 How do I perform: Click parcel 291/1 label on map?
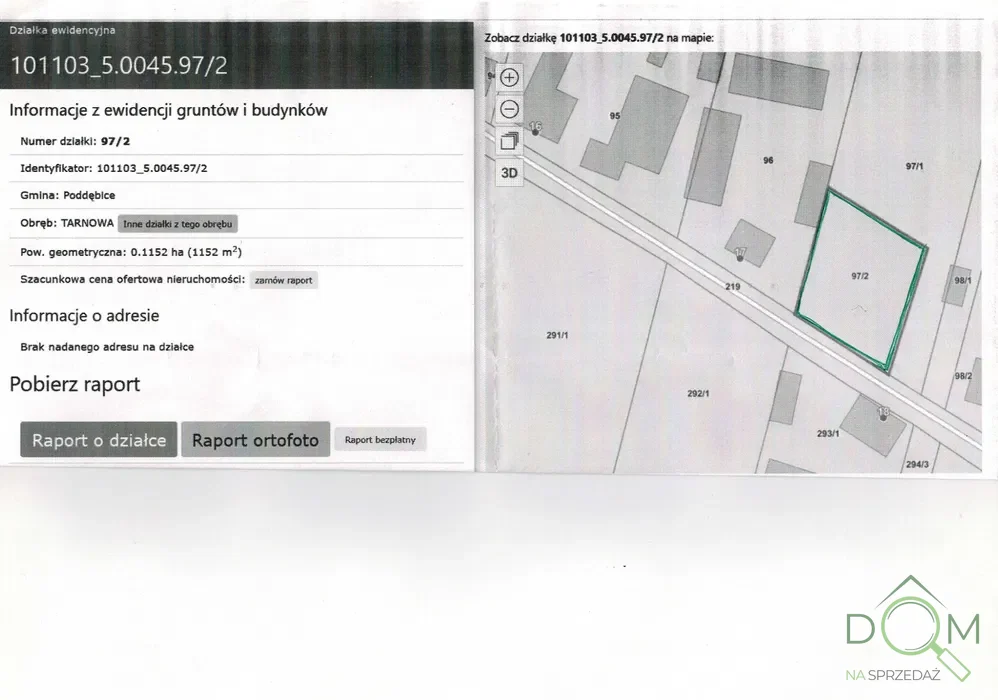(557, 335)
